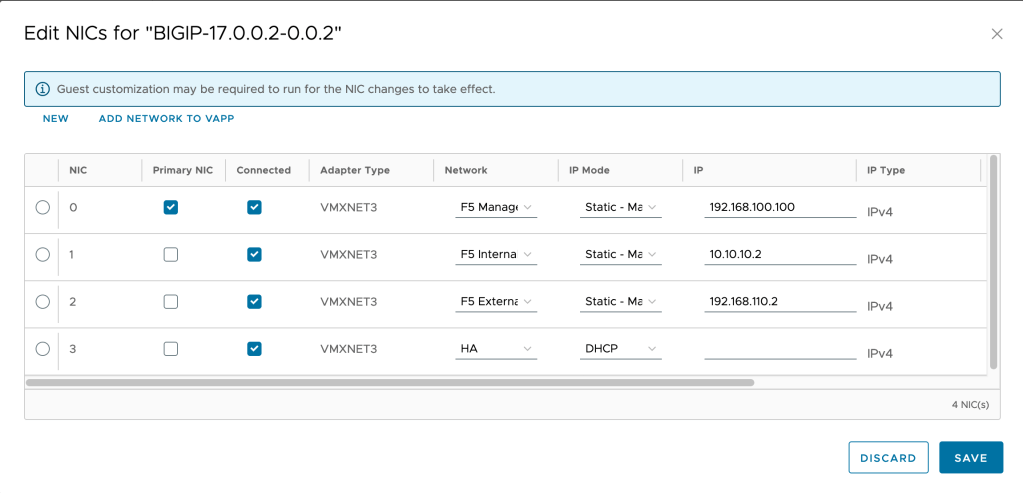Select the radio button for NIC 0

pos(42,207)
